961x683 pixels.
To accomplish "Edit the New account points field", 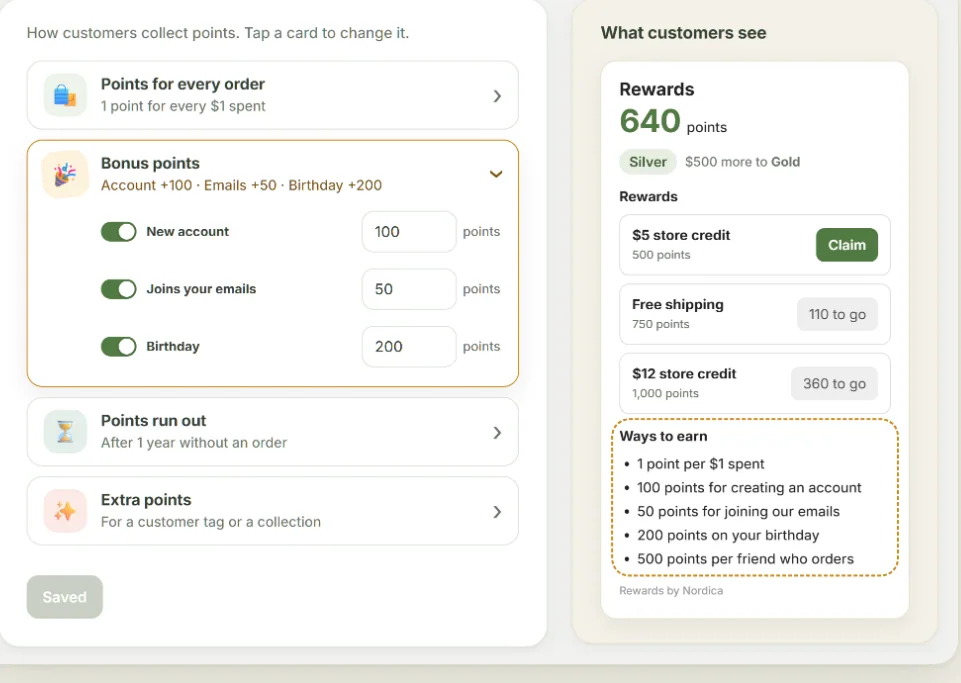I will pos(409,232).
